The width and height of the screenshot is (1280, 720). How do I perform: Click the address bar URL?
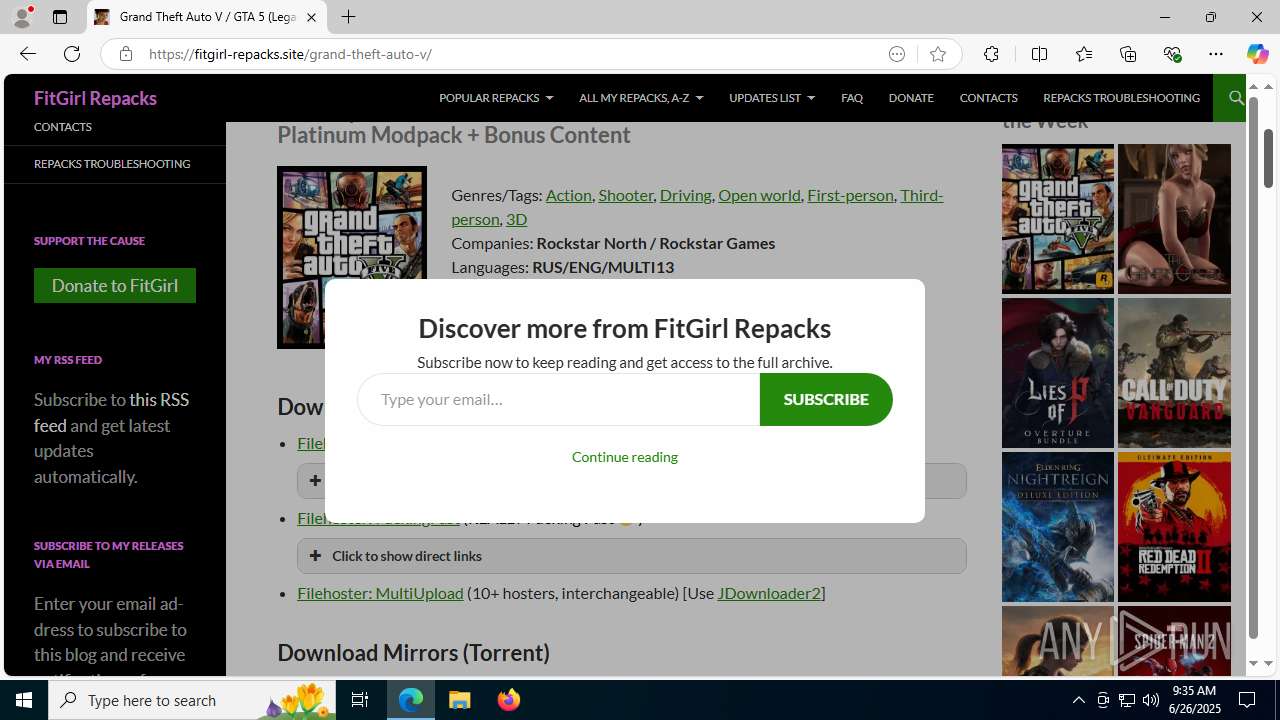point(290,54)
